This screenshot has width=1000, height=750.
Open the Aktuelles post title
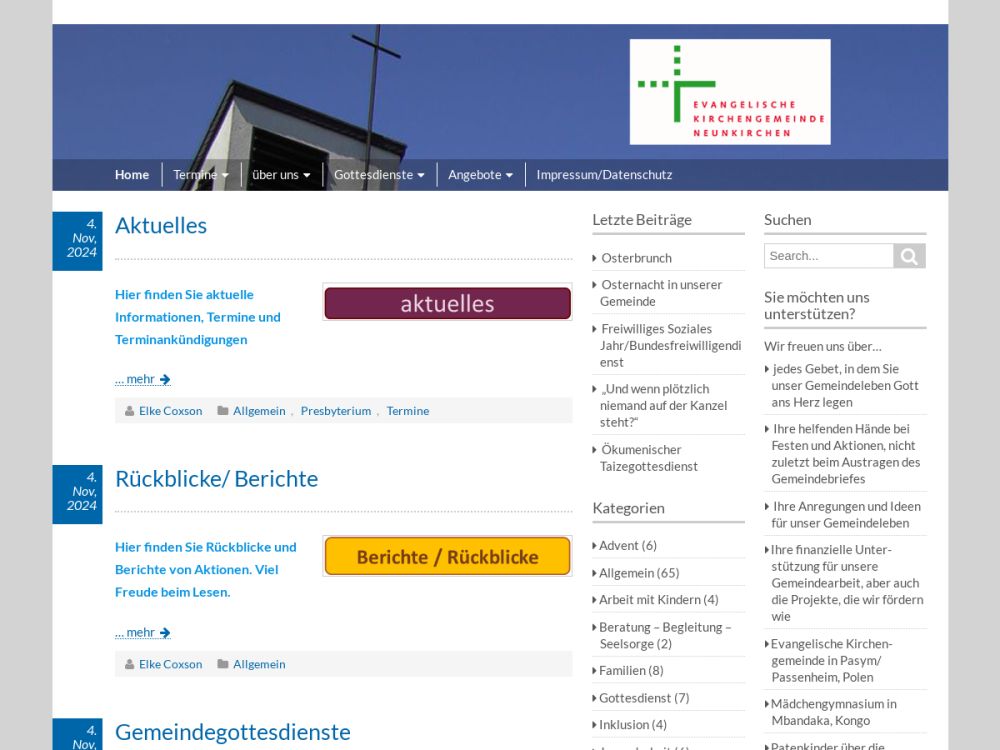(x=161, y=226)
